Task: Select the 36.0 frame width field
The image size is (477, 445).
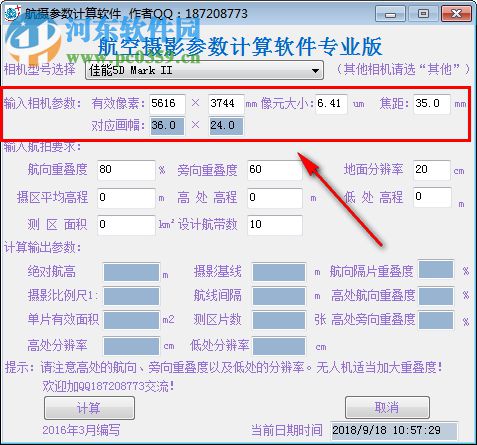Action: coord(167,126)
